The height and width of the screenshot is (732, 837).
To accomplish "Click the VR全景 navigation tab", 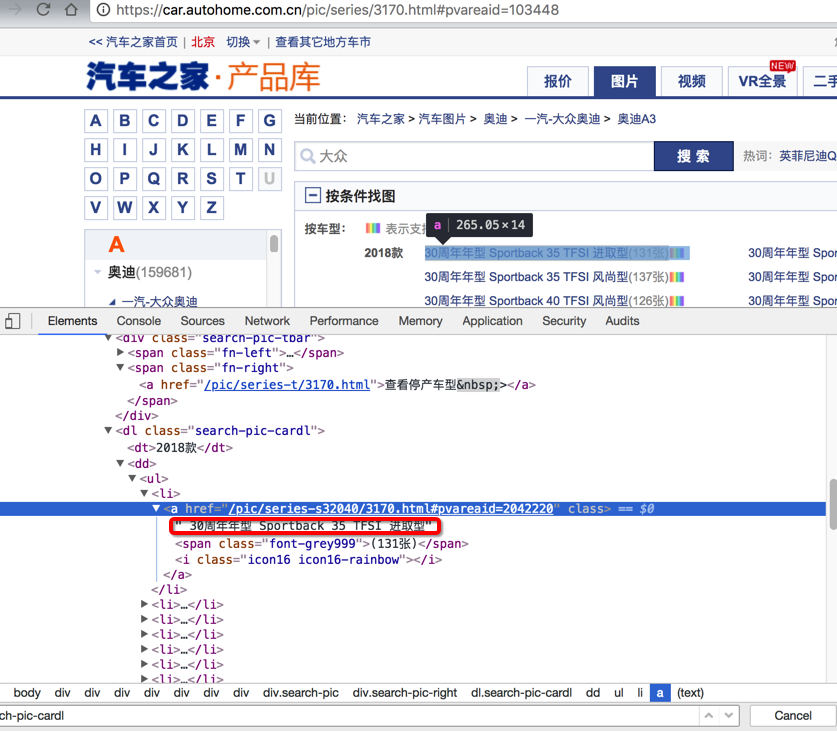I will 762,81.
